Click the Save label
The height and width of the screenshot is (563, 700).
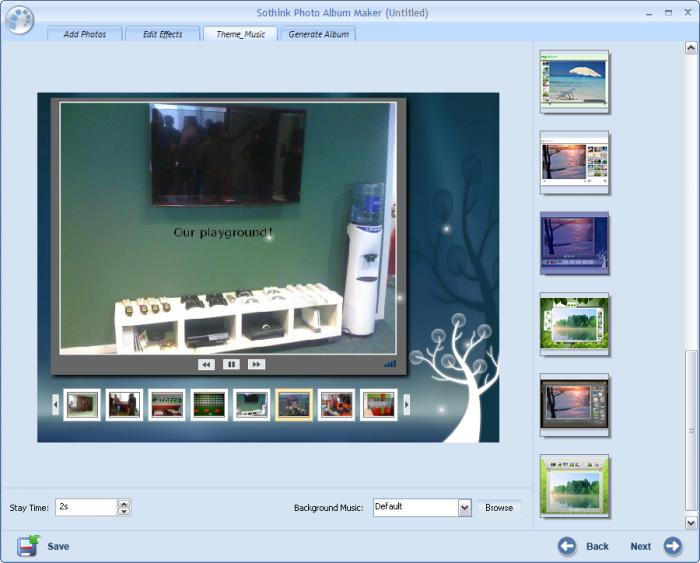(58, 546)
